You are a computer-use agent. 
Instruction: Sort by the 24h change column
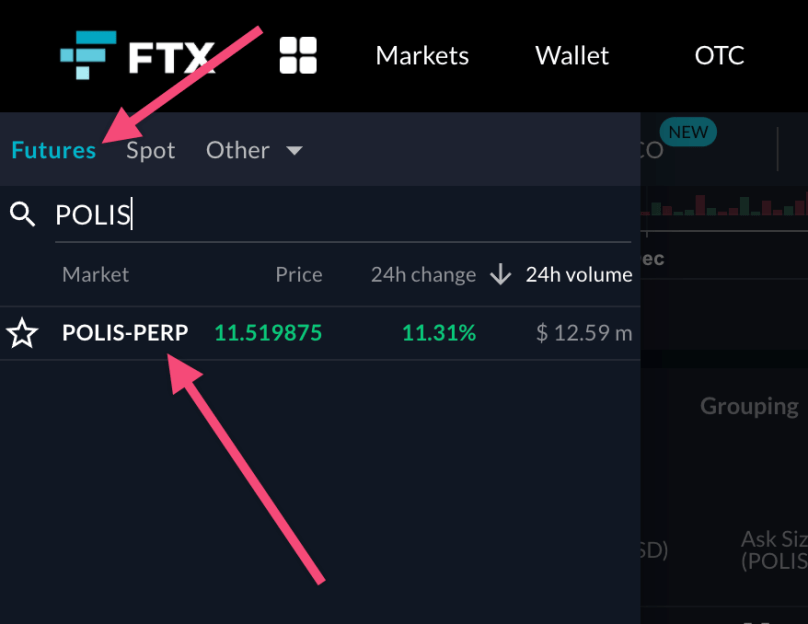pos(423,274)
